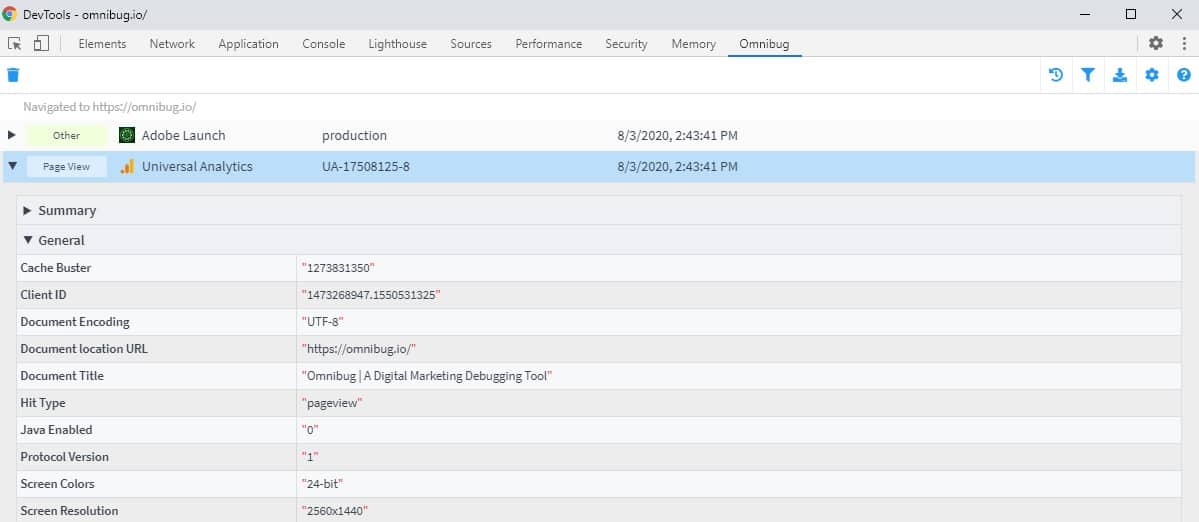This screenshot has width=1199, height=522.
Task: Click the Adobe Launch timestamp 8/3/2020, 2:43:41 PM
Action: pyautogui.click(x=677, y=135)
